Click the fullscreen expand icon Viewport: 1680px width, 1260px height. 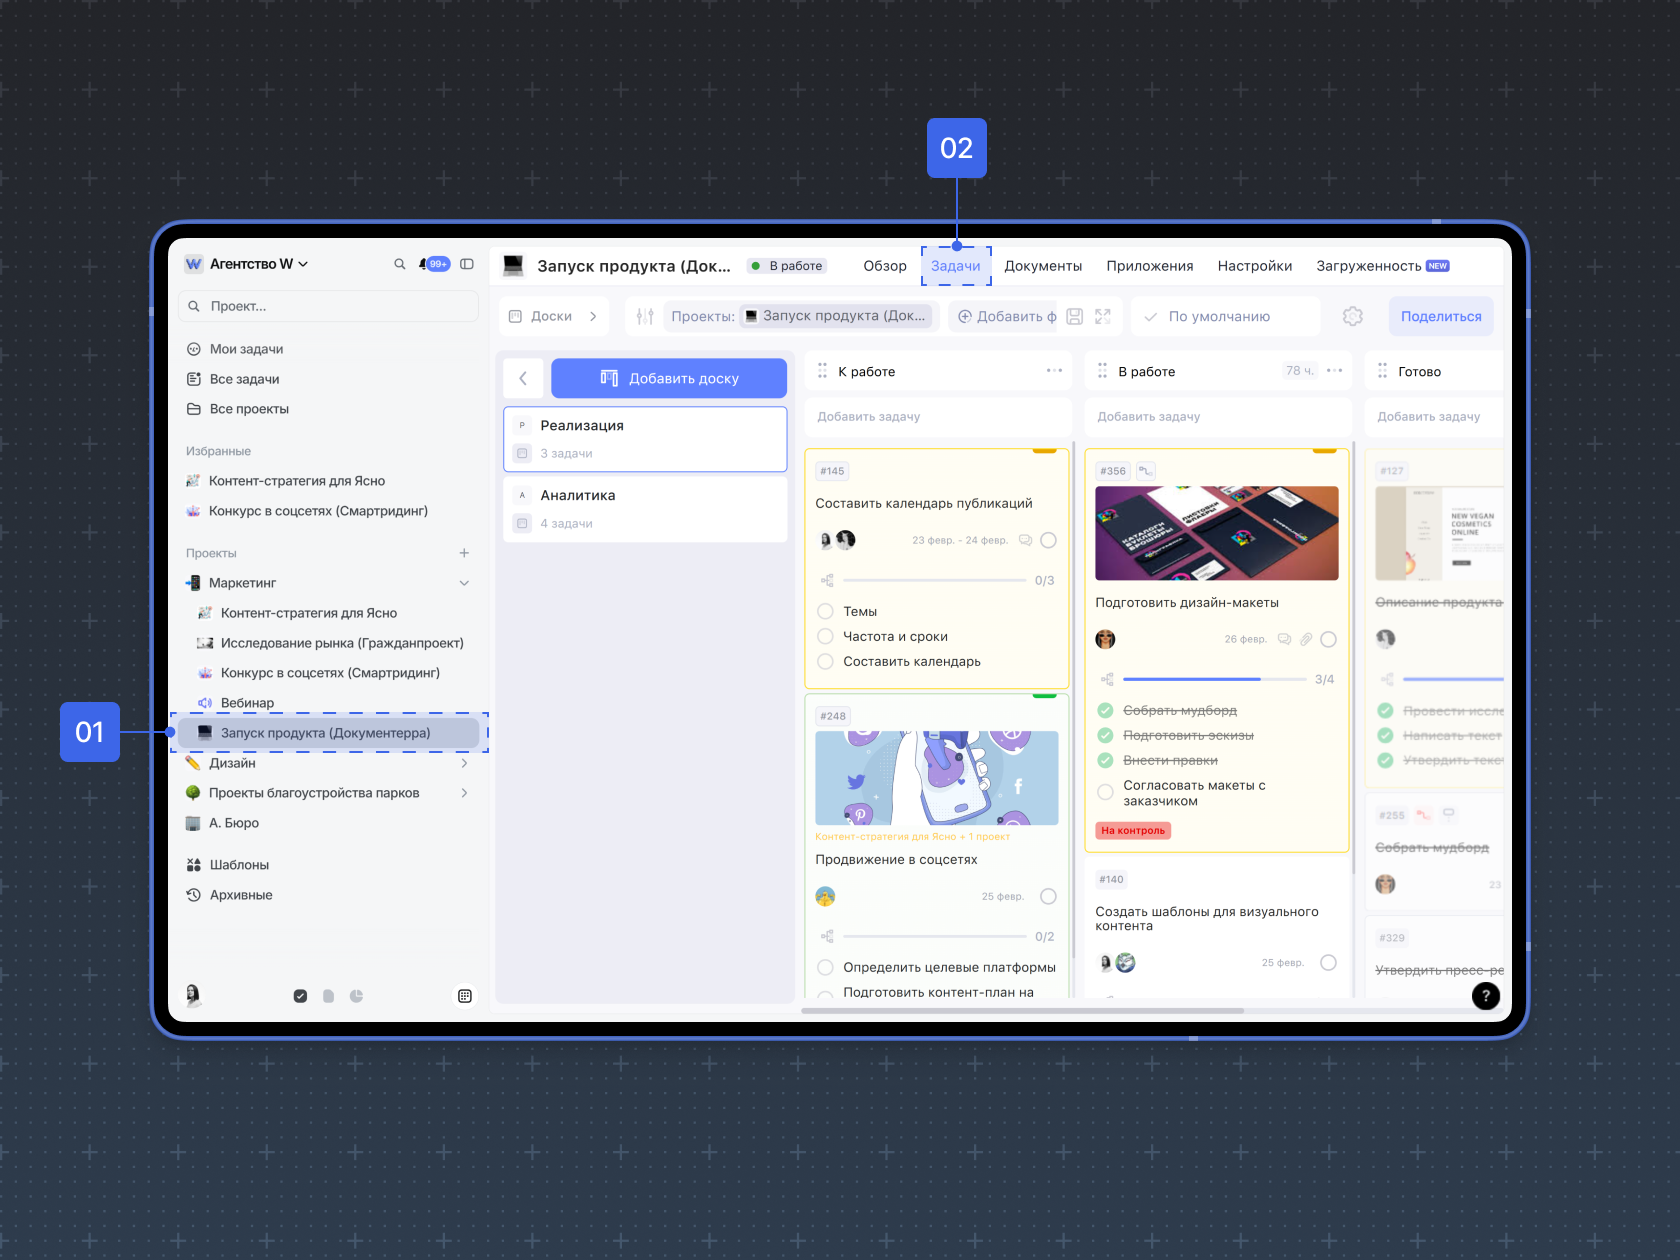point(1103,316)
